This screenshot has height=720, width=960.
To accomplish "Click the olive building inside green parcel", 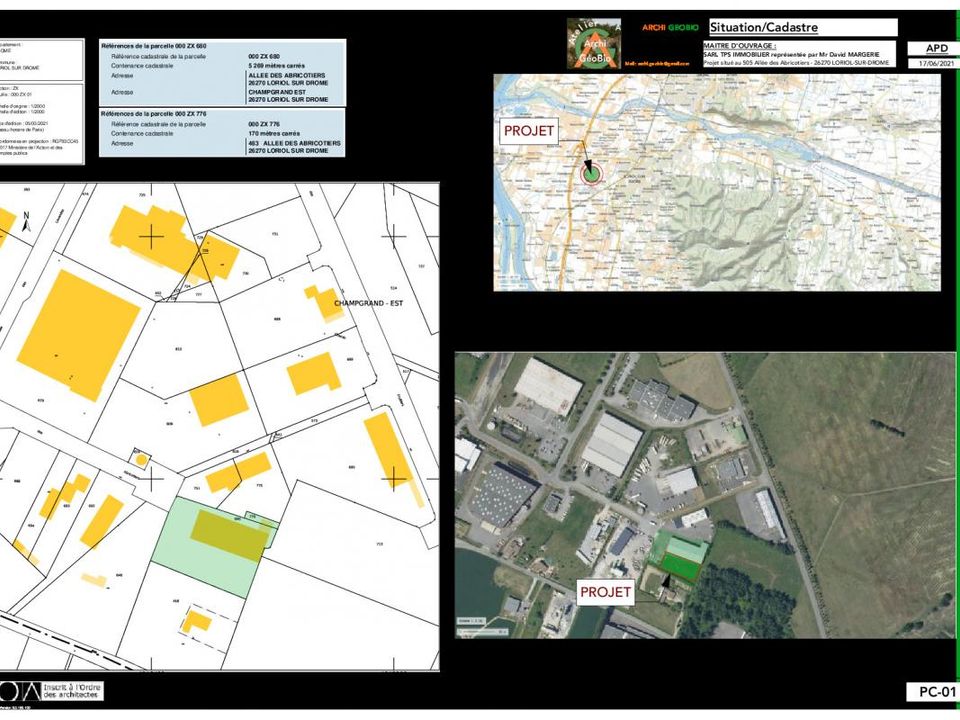I will coord(231,535).
